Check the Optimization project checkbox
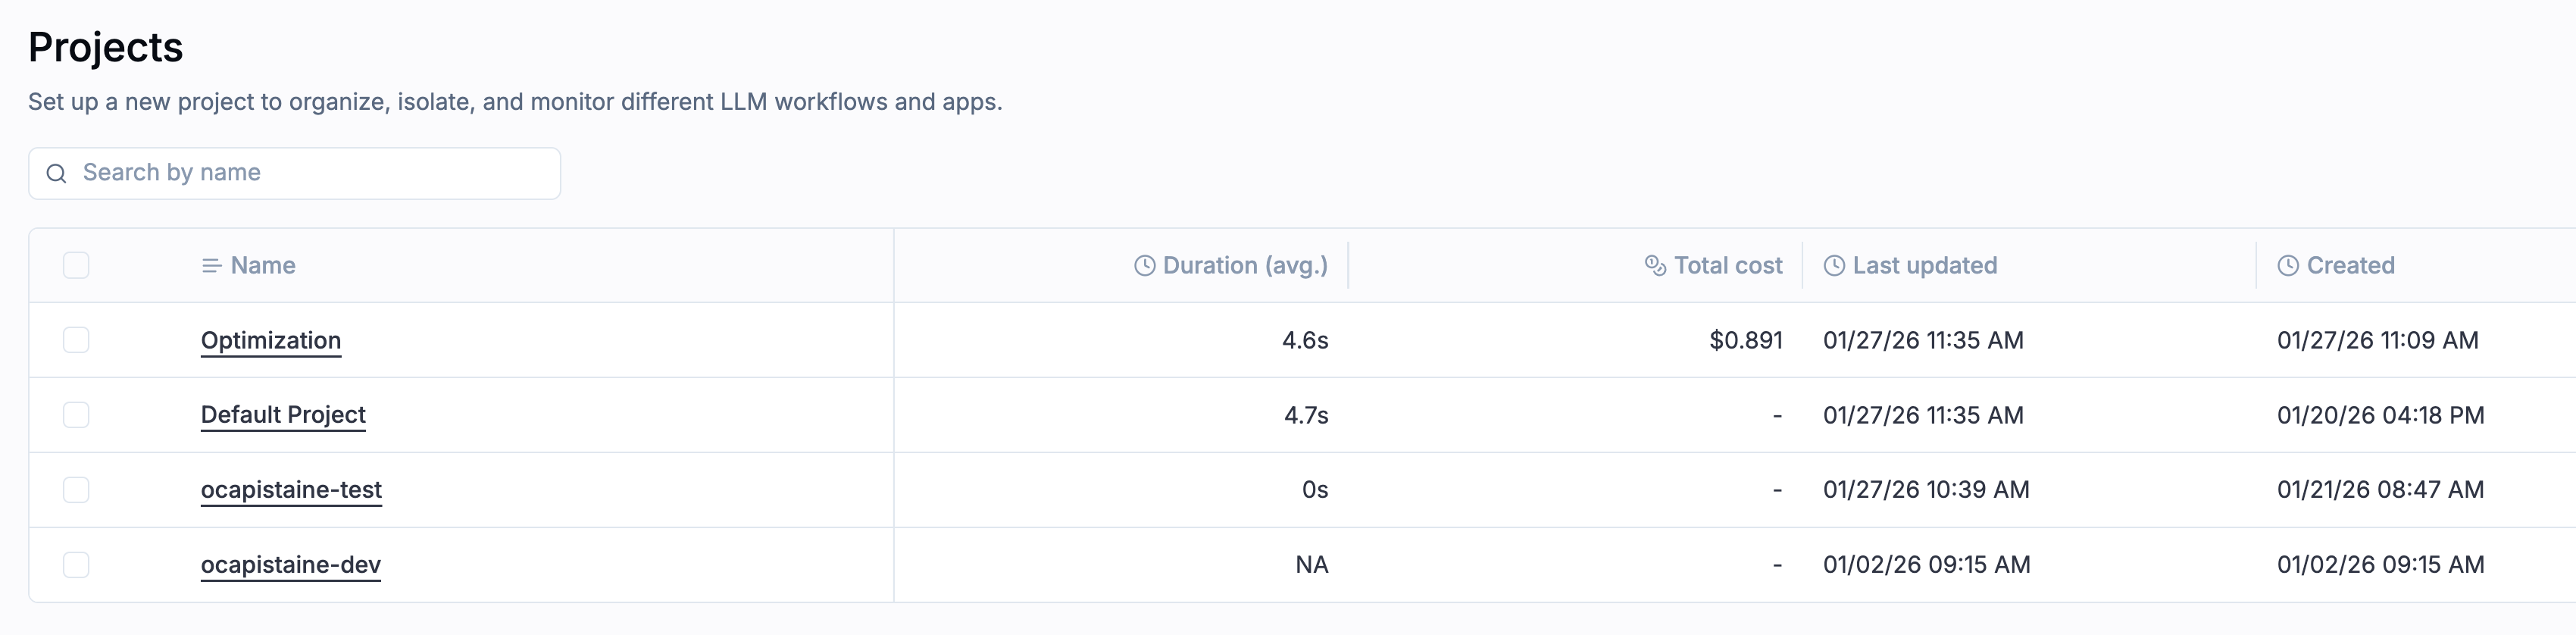 76,340
